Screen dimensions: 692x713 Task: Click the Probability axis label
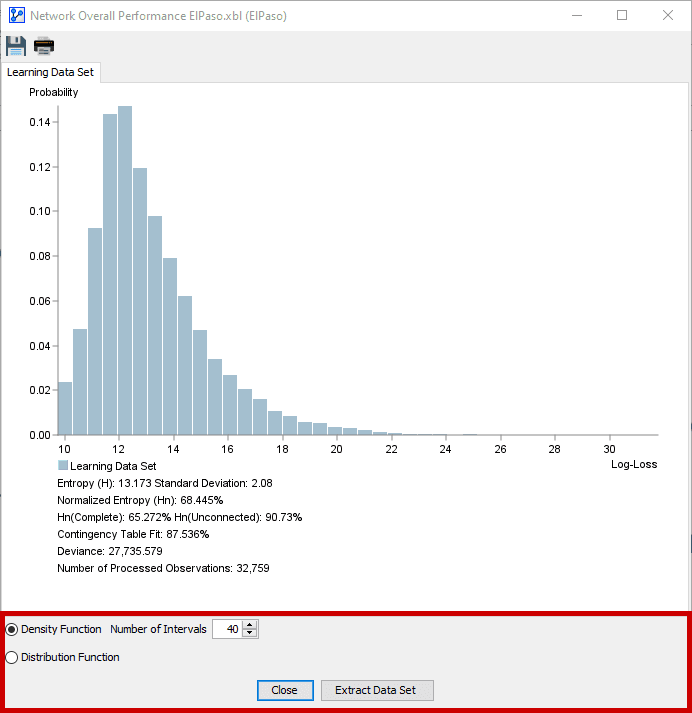[x=54, y=92]
